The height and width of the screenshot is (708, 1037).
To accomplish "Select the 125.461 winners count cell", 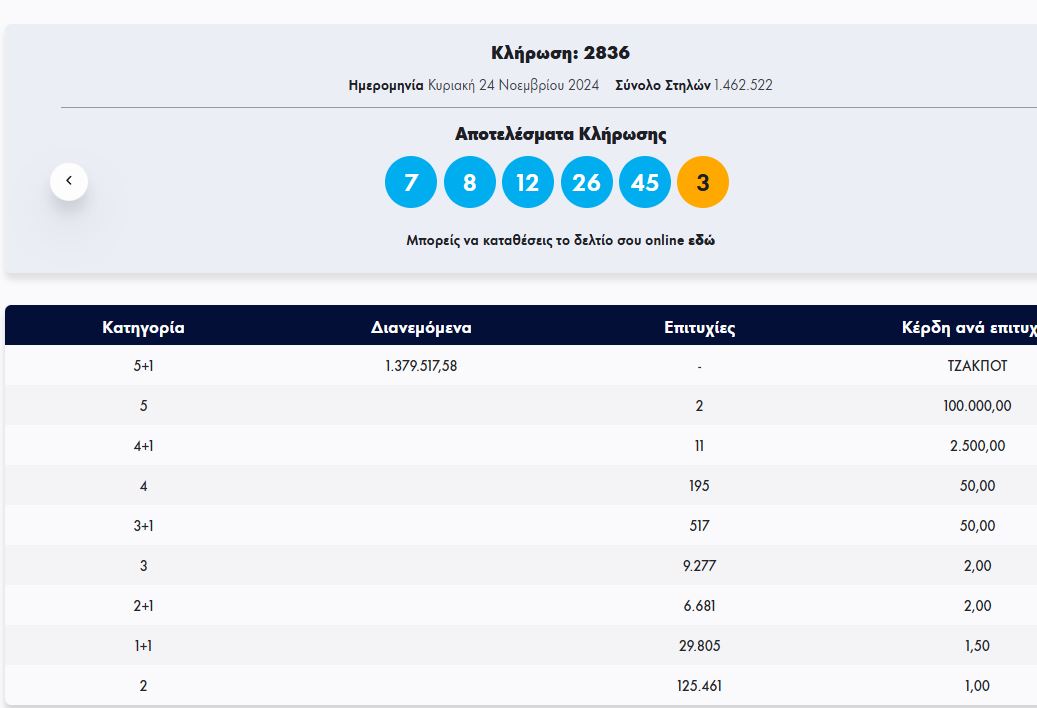I will click(699, 686).
